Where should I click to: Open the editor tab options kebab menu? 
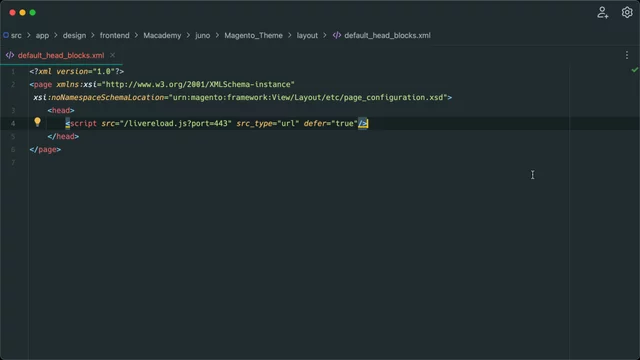[x=627, y=55]
